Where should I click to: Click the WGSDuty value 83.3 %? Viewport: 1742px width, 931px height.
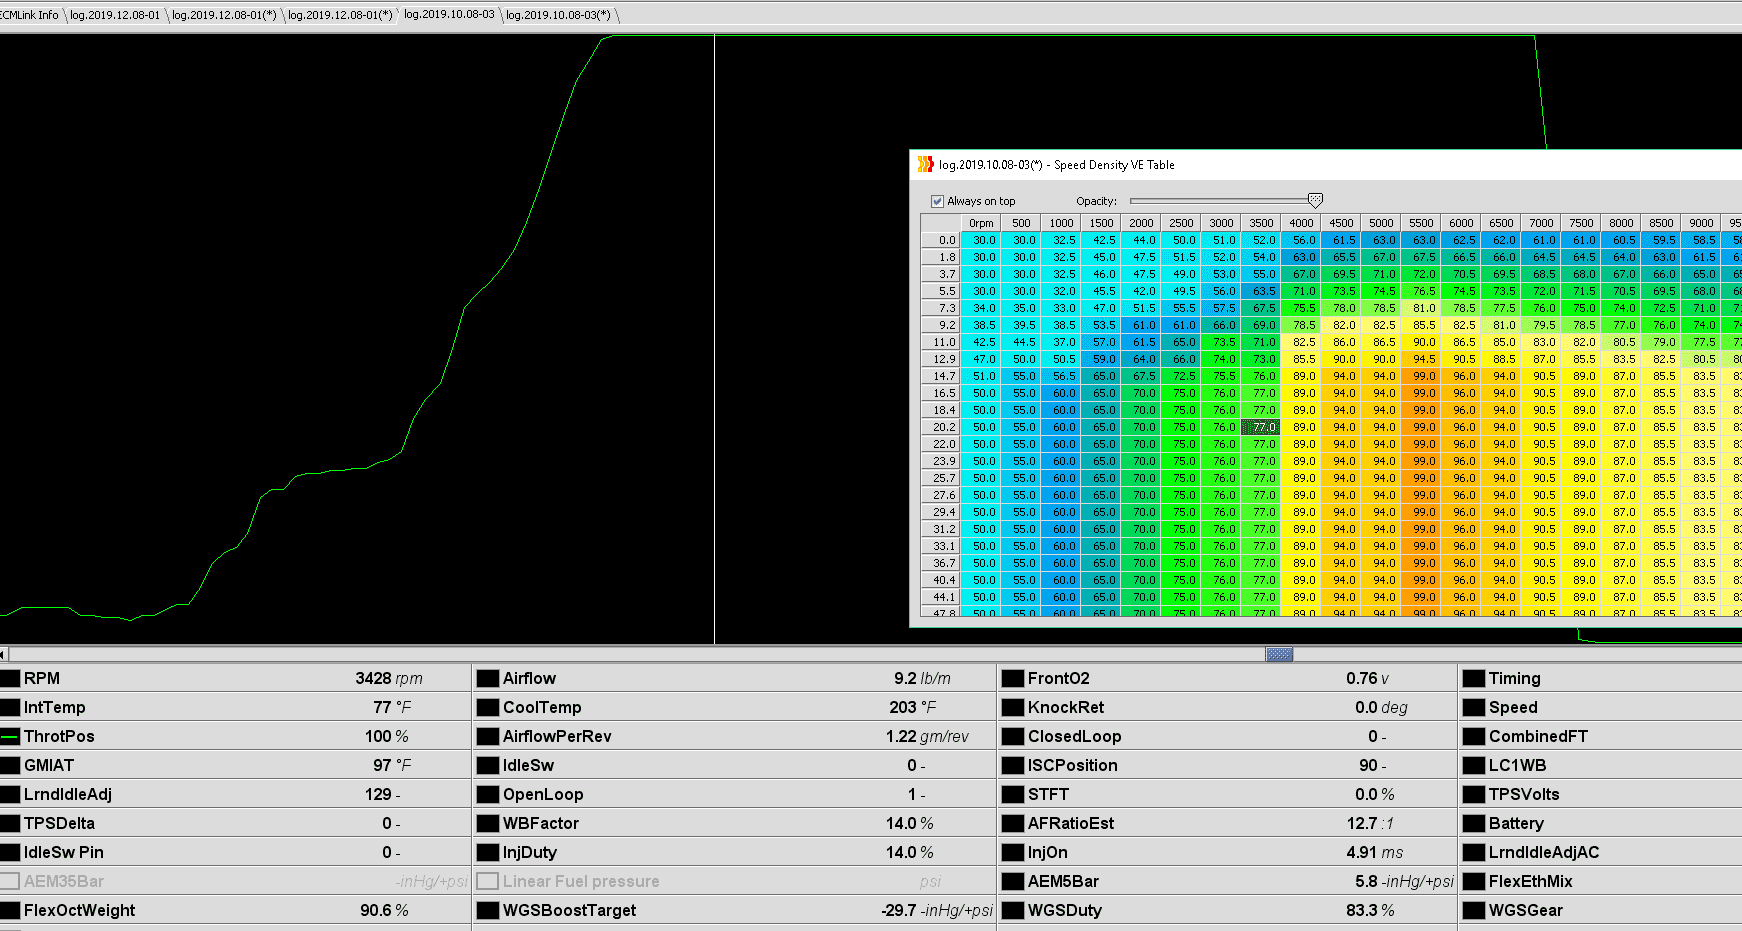pyautogui.click(x=1370, y=910)
